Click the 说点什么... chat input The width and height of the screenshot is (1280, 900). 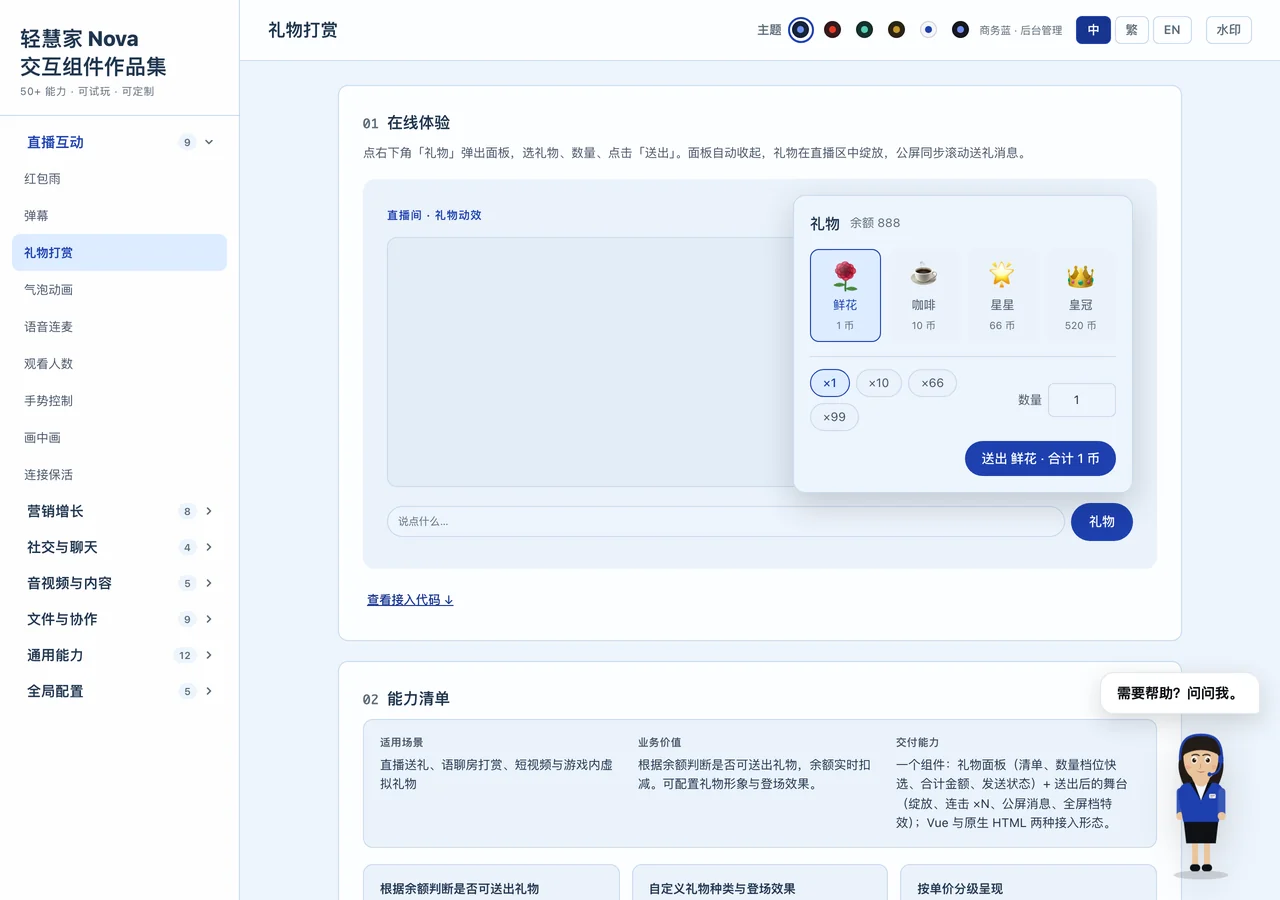[726, 522]
